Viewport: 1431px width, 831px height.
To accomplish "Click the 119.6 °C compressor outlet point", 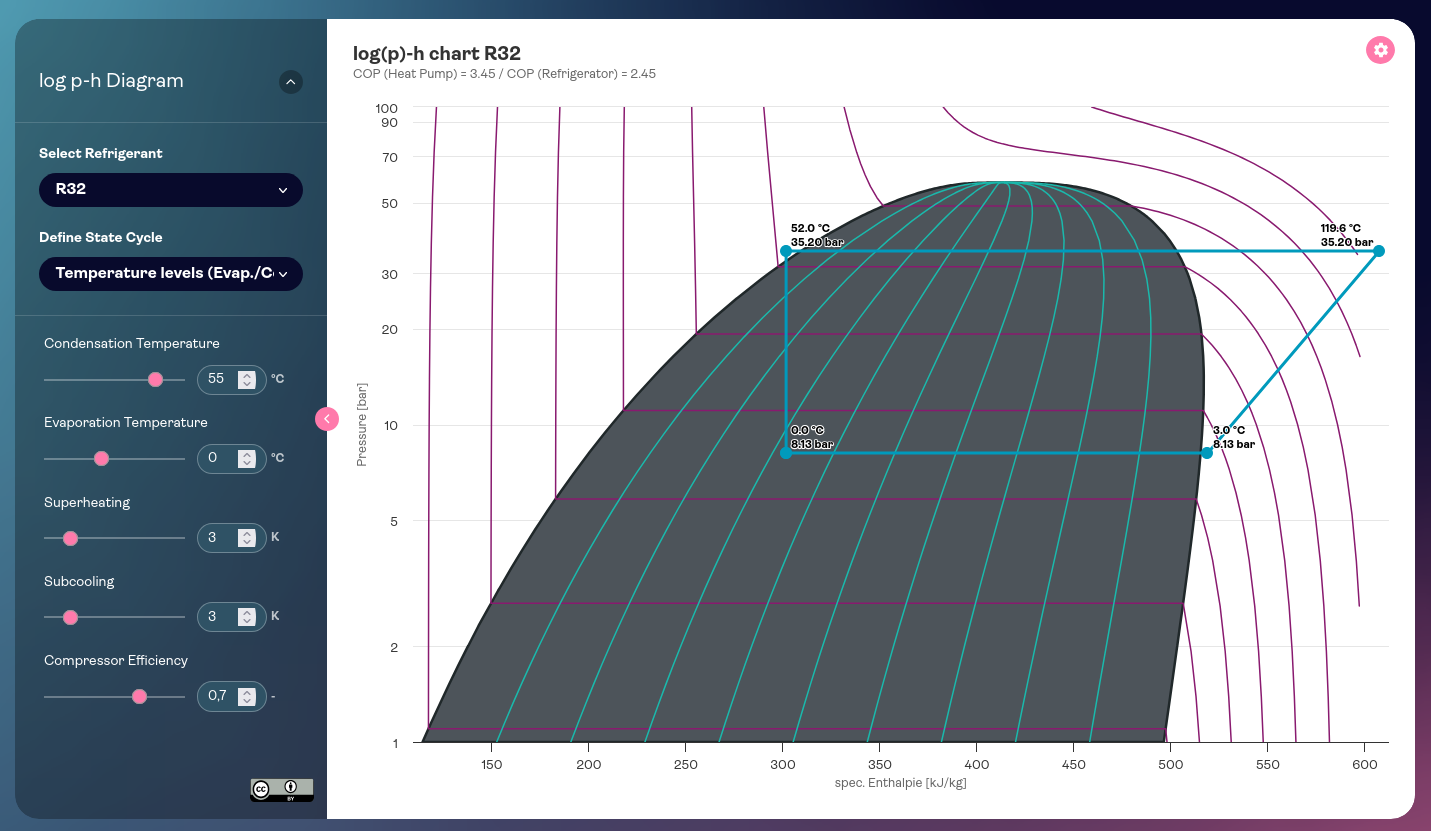I will coord(1378,251).
